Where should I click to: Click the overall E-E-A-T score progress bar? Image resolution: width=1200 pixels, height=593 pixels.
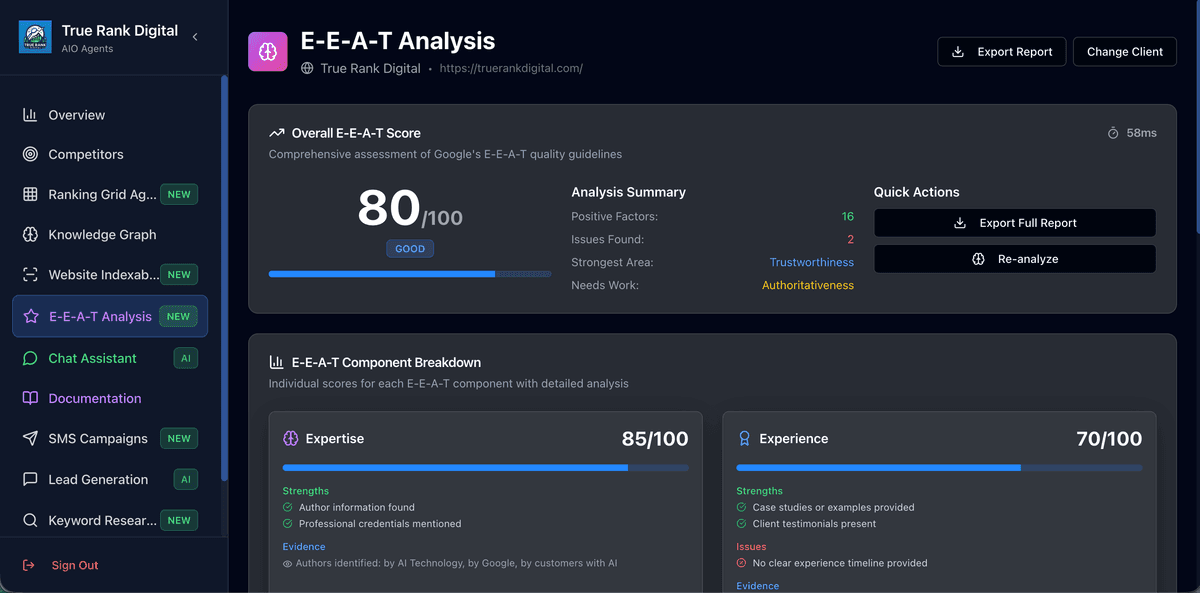409,273
